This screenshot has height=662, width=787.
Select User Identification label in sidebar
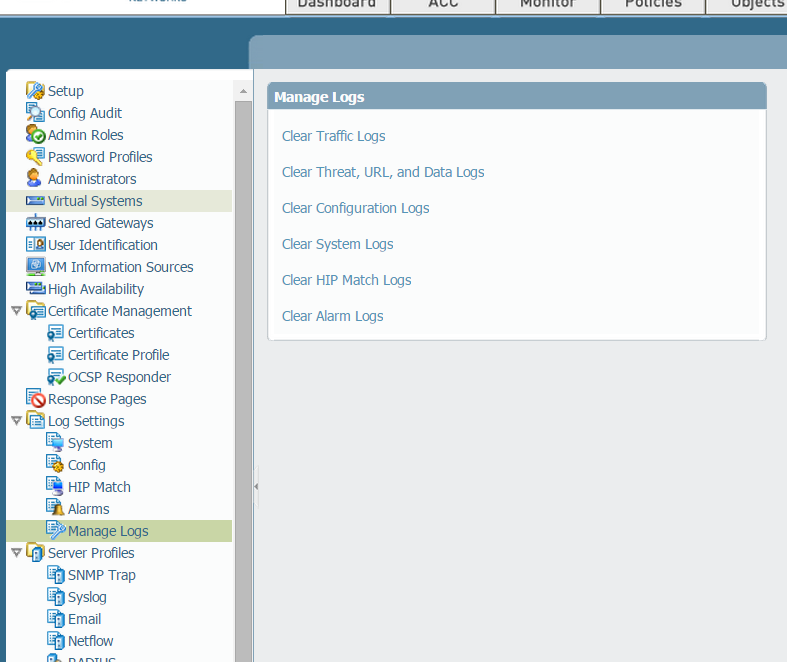tap(103, 245)
